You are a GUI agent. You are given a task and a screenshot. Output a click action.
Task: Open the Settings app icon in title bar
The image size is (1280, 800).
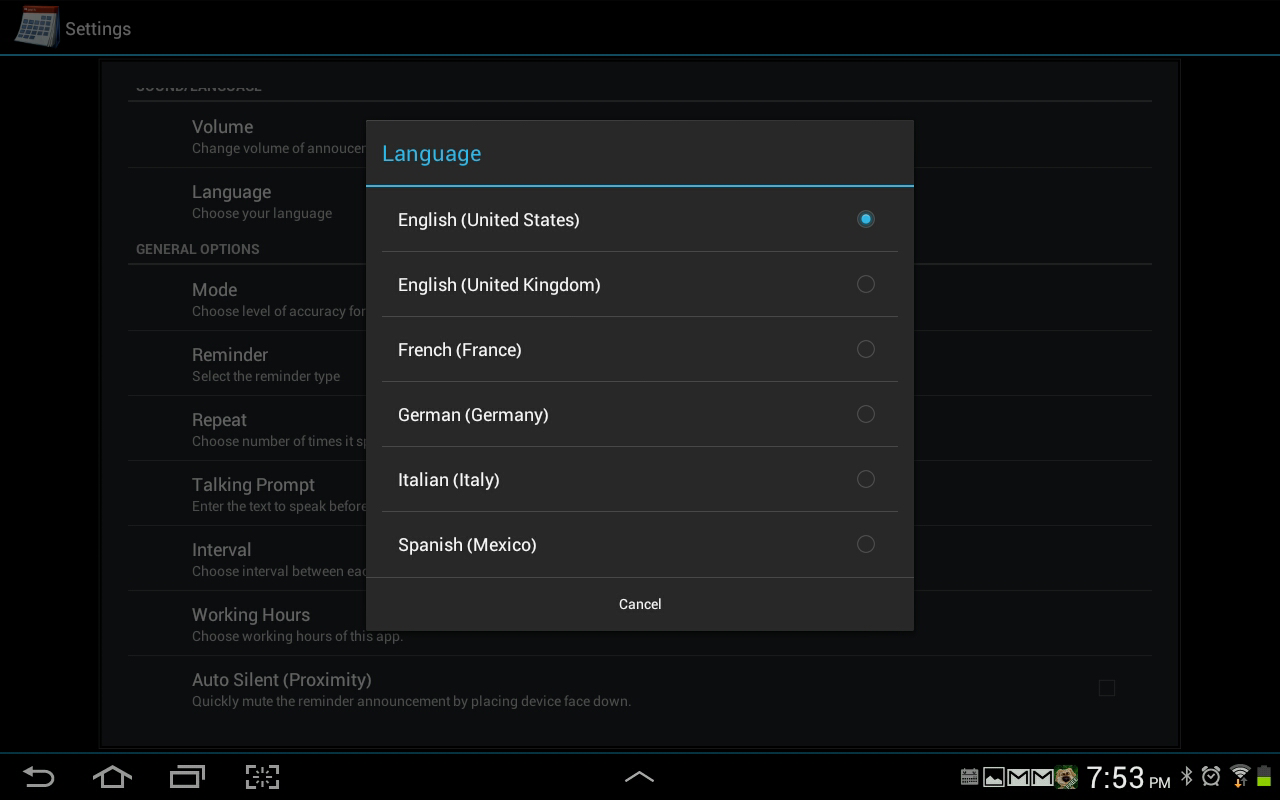point(36,26)
